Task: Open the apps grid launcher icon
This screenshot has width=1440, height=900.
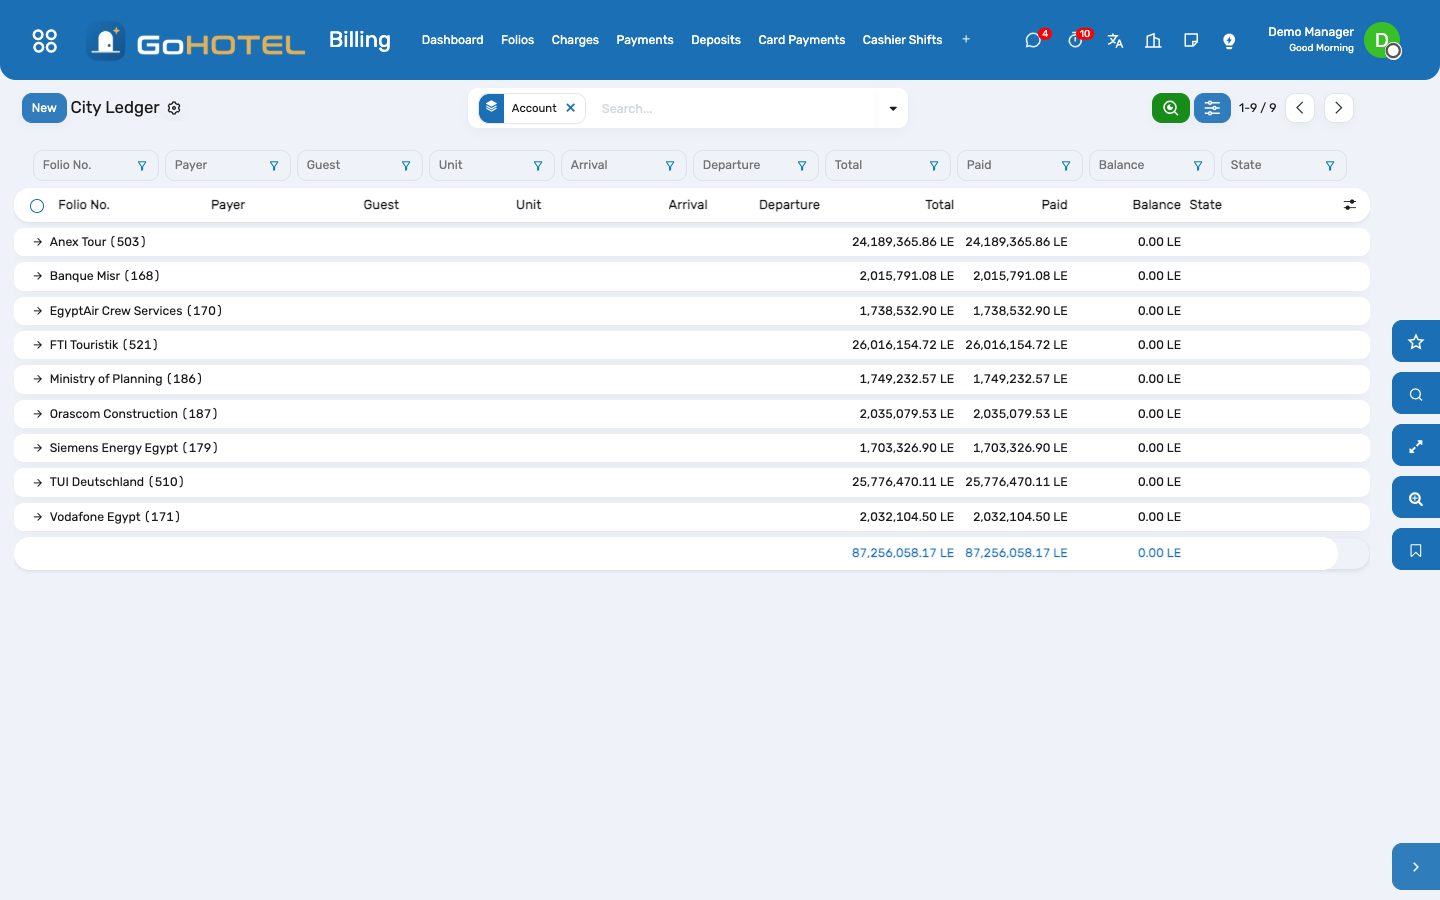Action: (45, 40)
